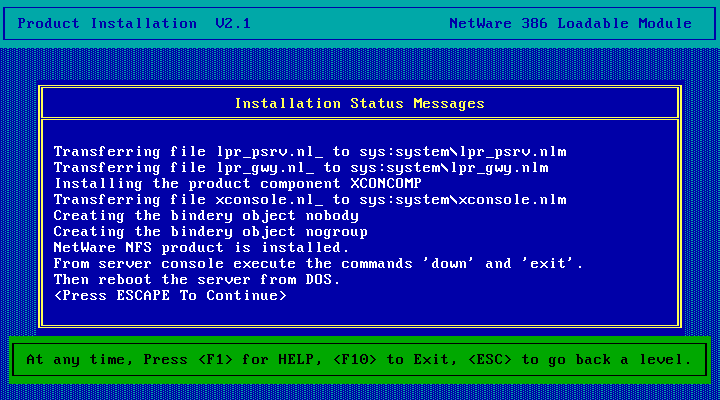Click the 'Installation Status Messages' title

tap(360, 103)
